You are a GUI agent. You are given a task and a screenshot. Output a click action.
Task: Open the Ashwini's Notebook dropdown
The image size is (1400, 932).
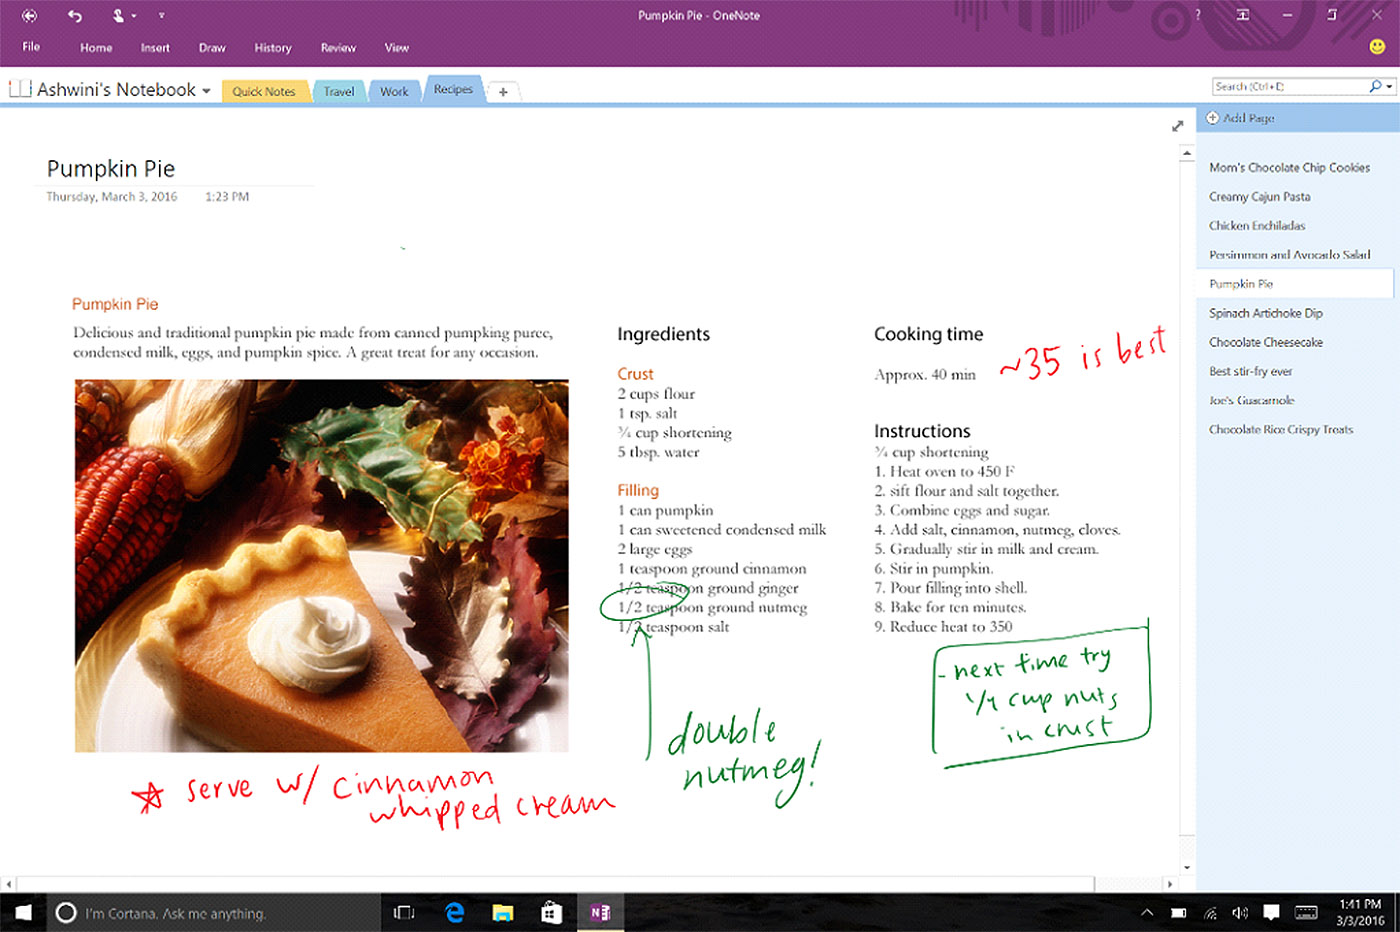coord(207,89)
